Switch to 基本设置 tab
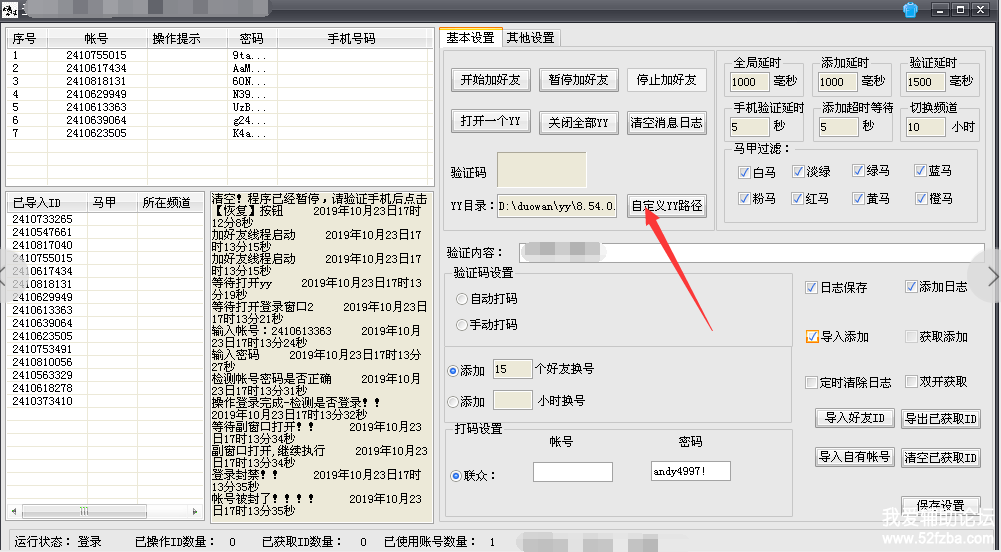Image resolution: width=1001 pixels, height=552 pixels. (470, 38)
